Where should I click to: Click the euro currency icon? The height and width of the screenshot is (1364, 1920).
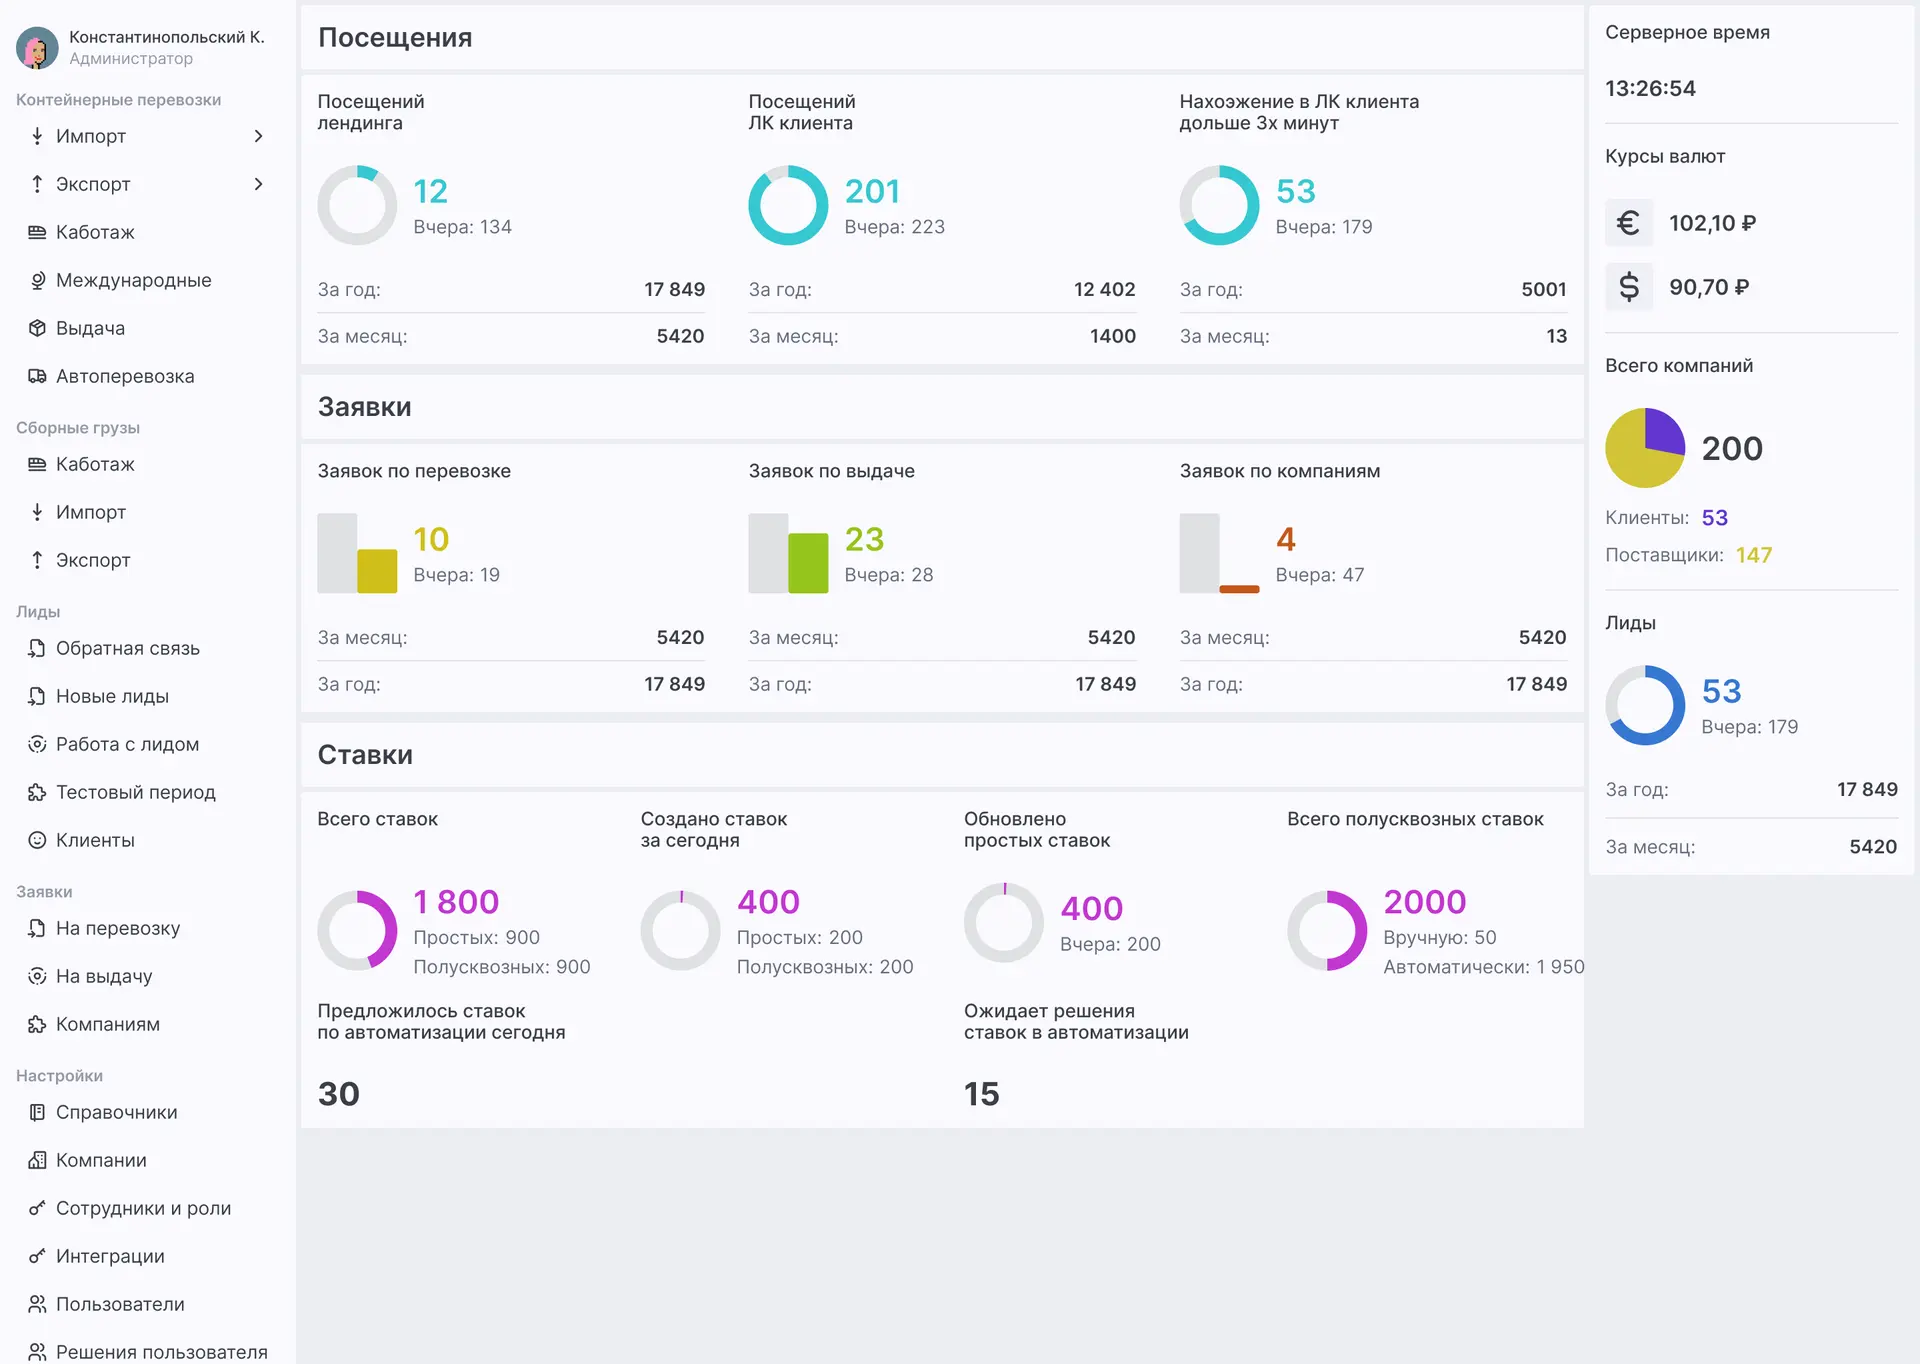point(1629,223)
